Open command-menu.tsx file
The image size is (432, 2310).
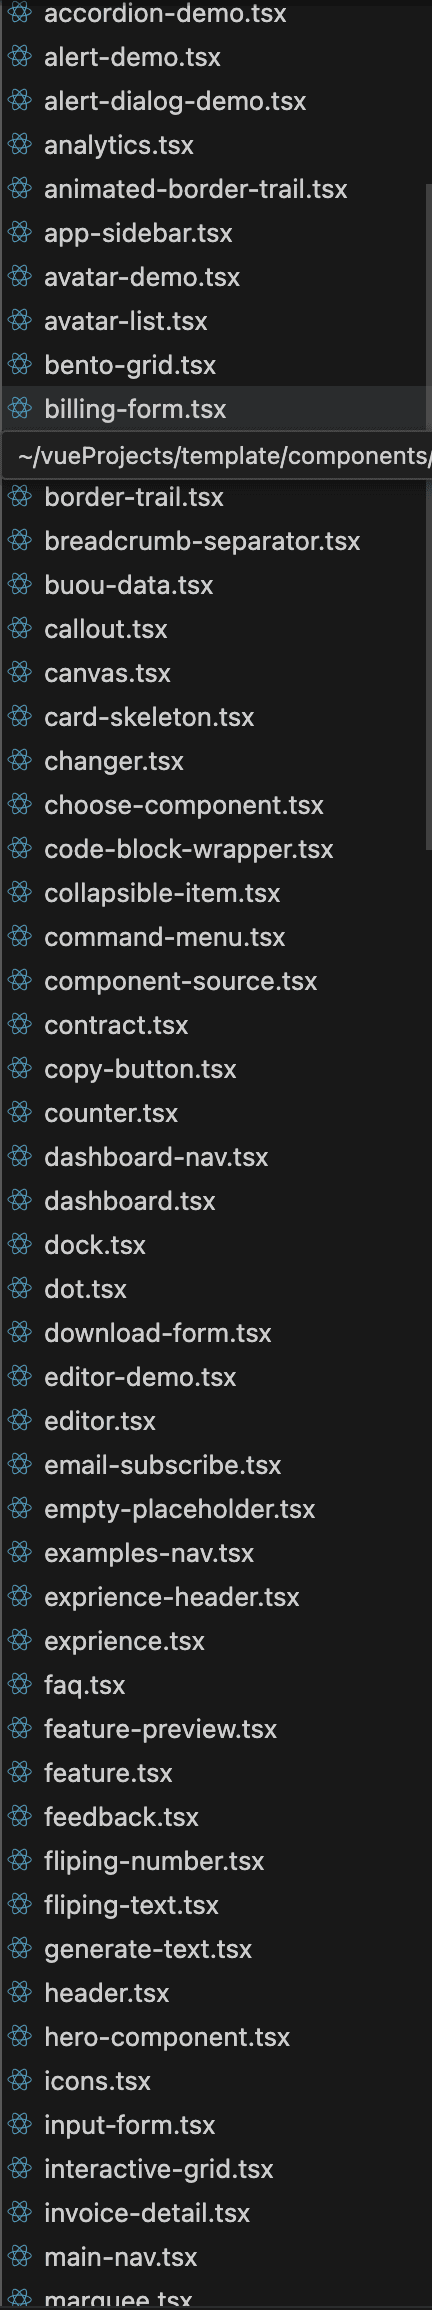pyautogui.click(x=214, y=937)
